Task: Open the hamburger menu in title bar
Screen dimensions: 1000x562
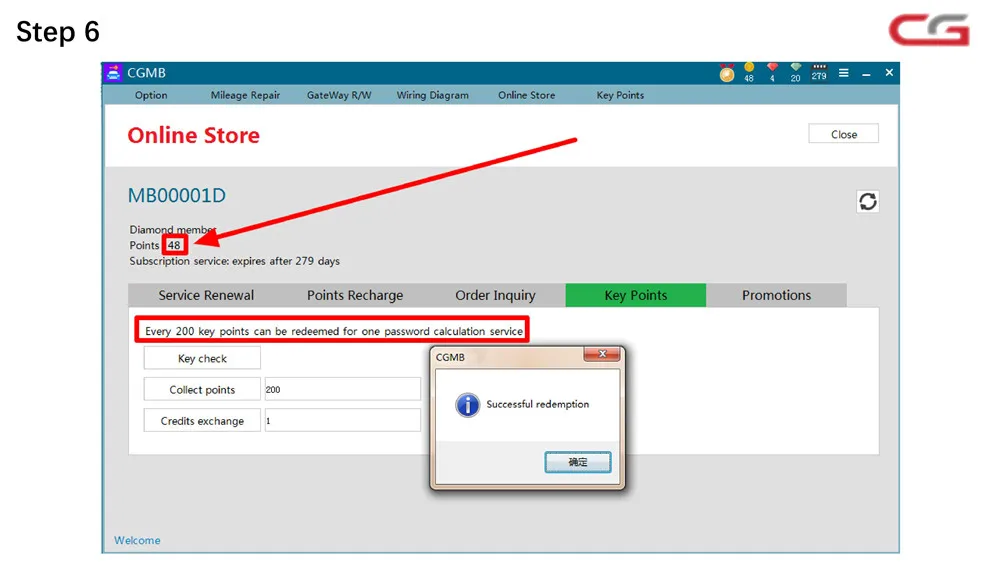Action: tap(844, 73)
